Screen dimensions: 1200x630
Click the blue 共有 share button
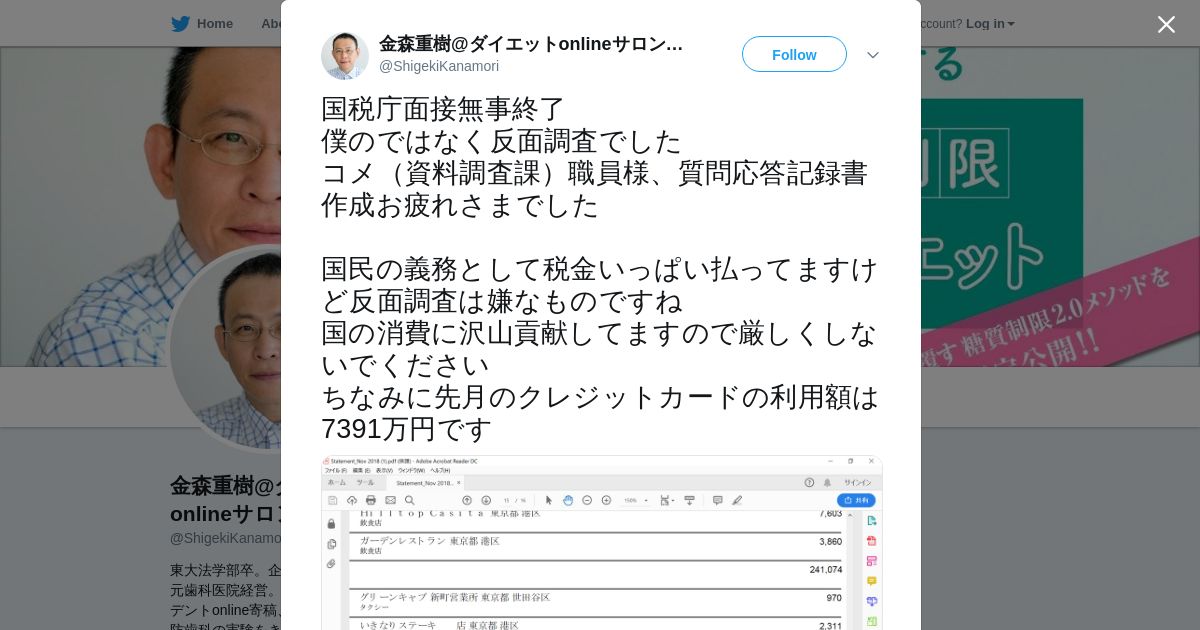pos(856,500)
